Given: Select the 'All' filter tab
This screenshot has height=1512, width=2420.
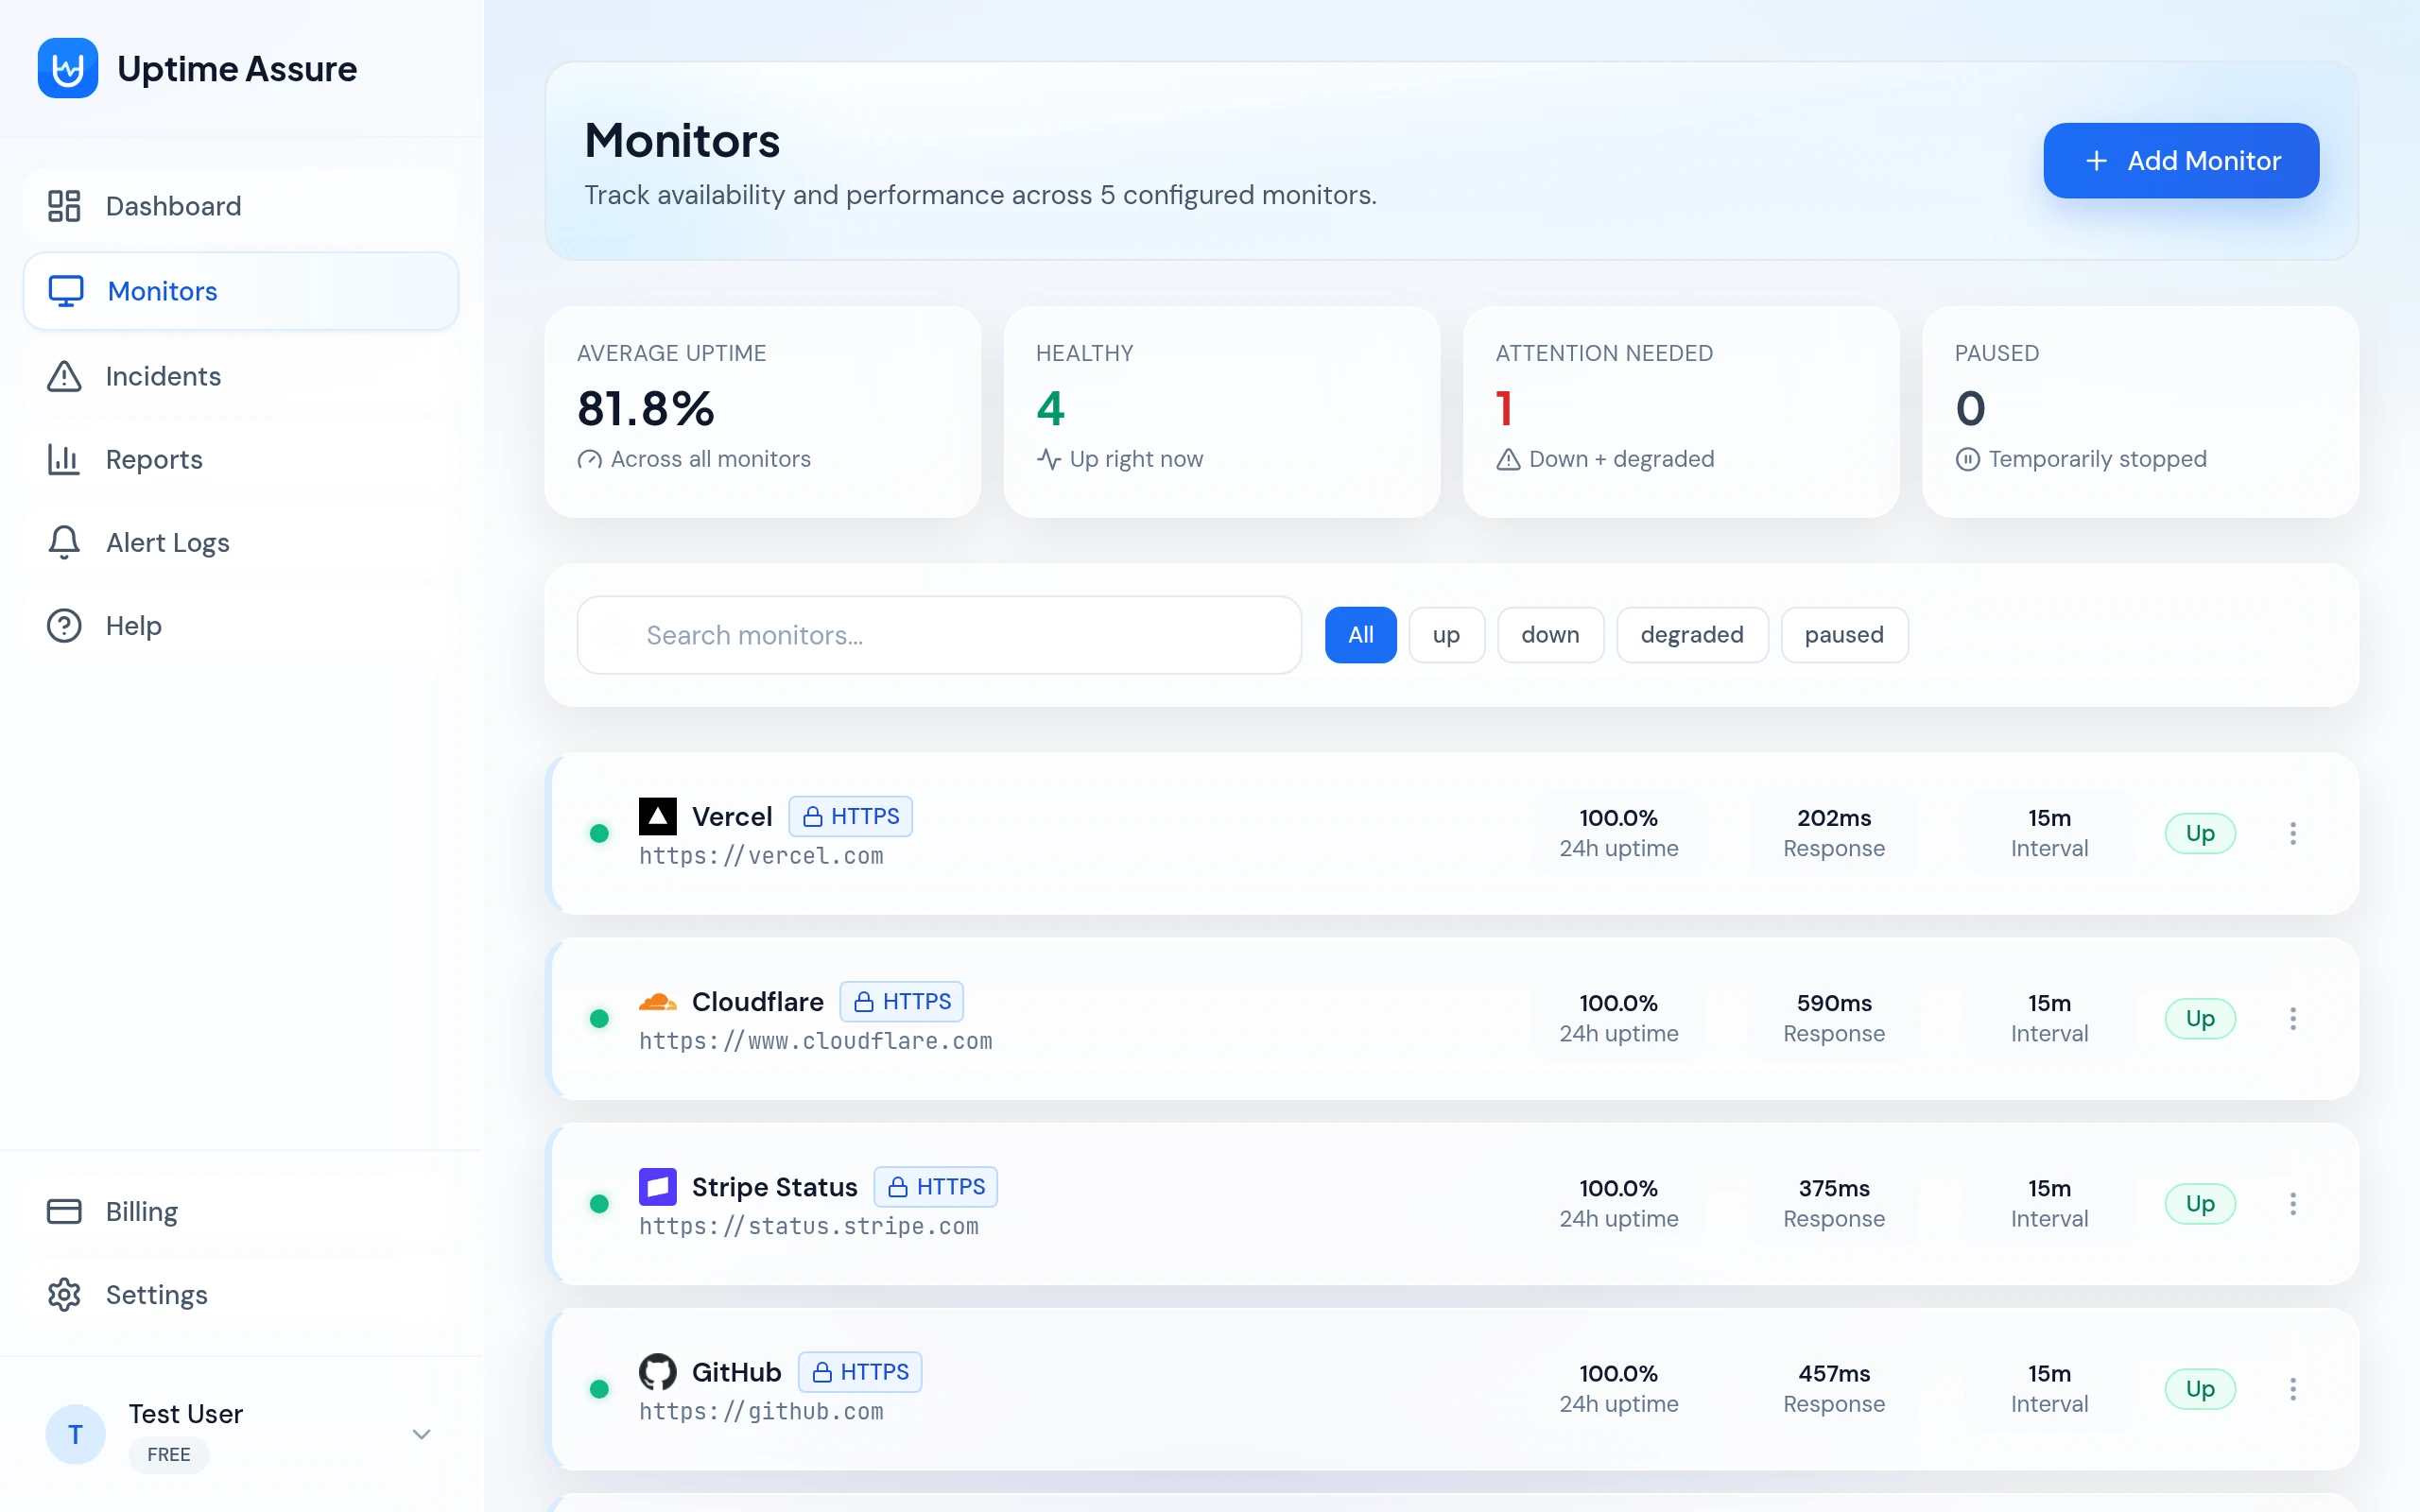Looking at the screenshot, I should 1360,634.
